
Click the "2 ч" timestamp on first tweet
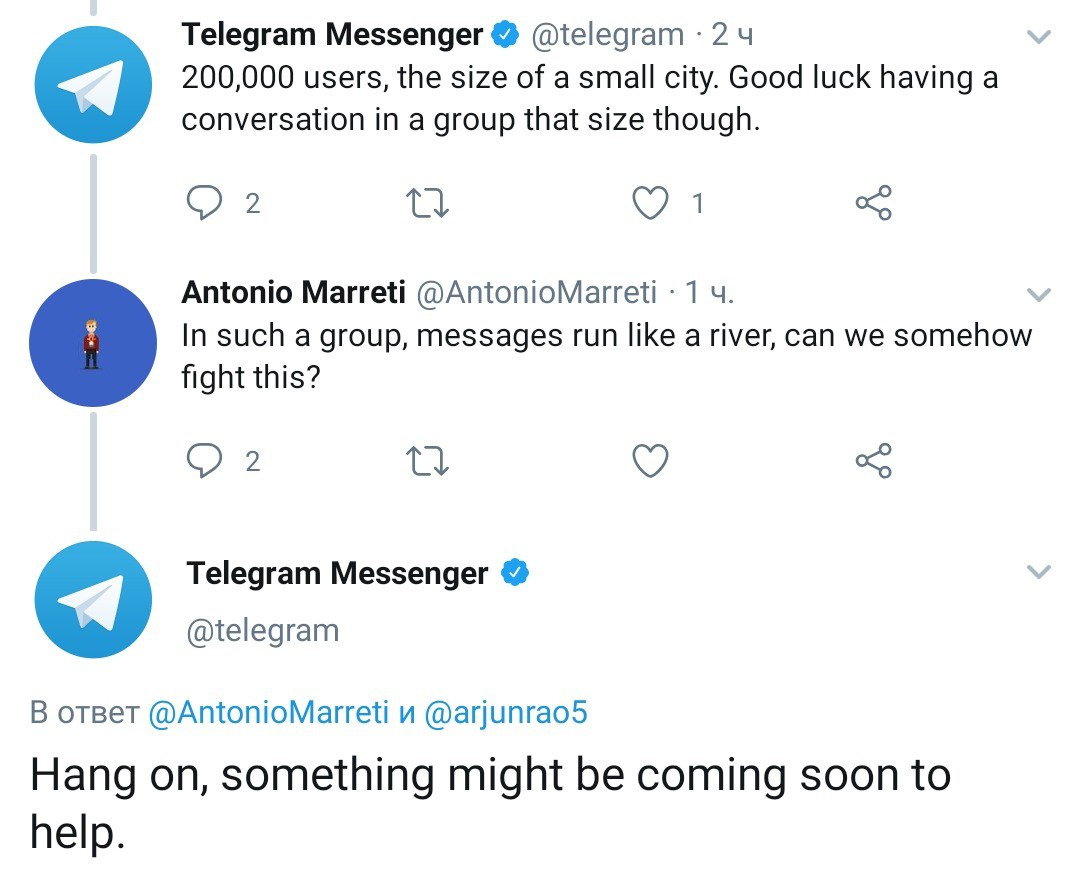[732, 36]
